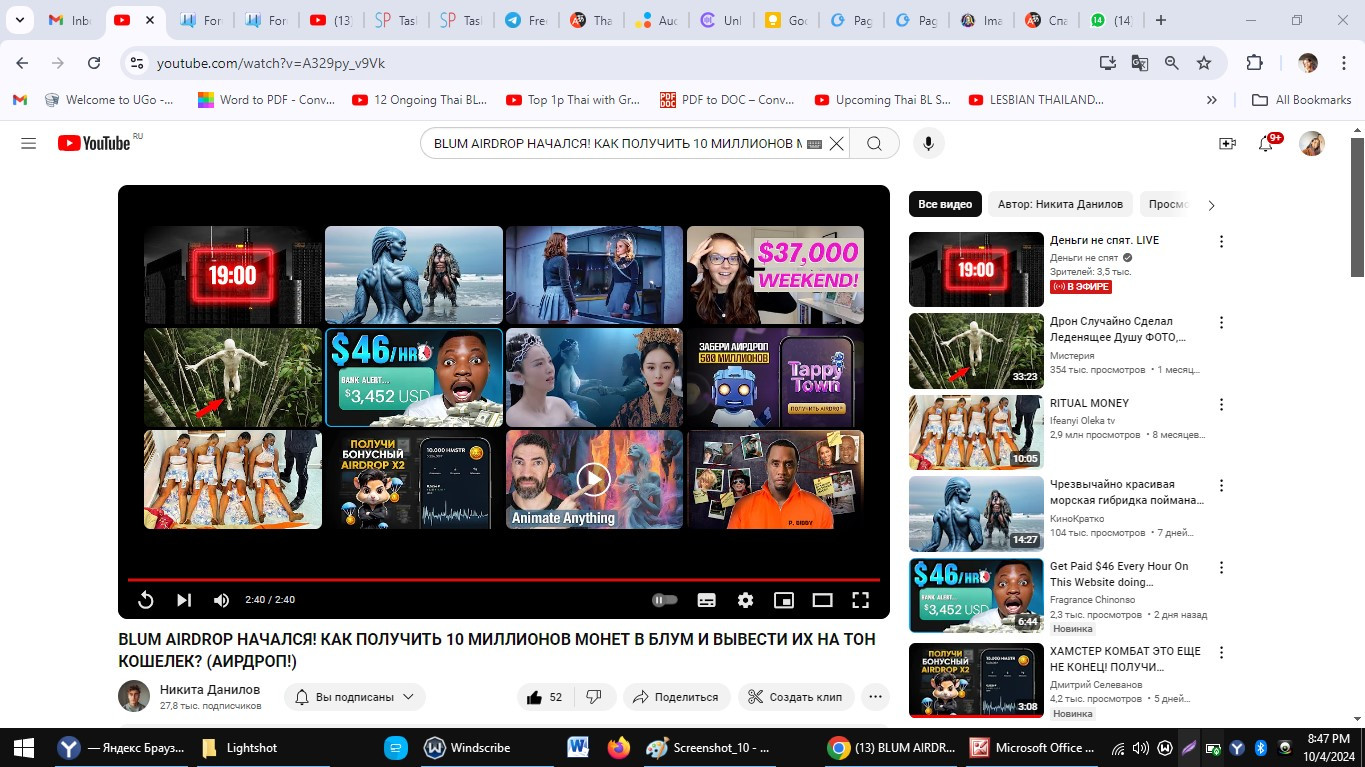This screenshot has height=767, width=1365.
Task: Open the zoom magnifier in the address bar
Action: pos(1171,63)
